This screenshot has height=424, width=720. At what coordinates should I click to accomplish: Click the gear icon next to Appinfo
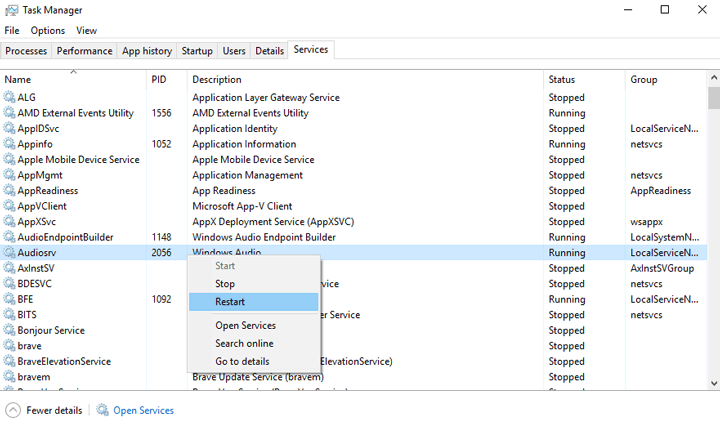10,144
